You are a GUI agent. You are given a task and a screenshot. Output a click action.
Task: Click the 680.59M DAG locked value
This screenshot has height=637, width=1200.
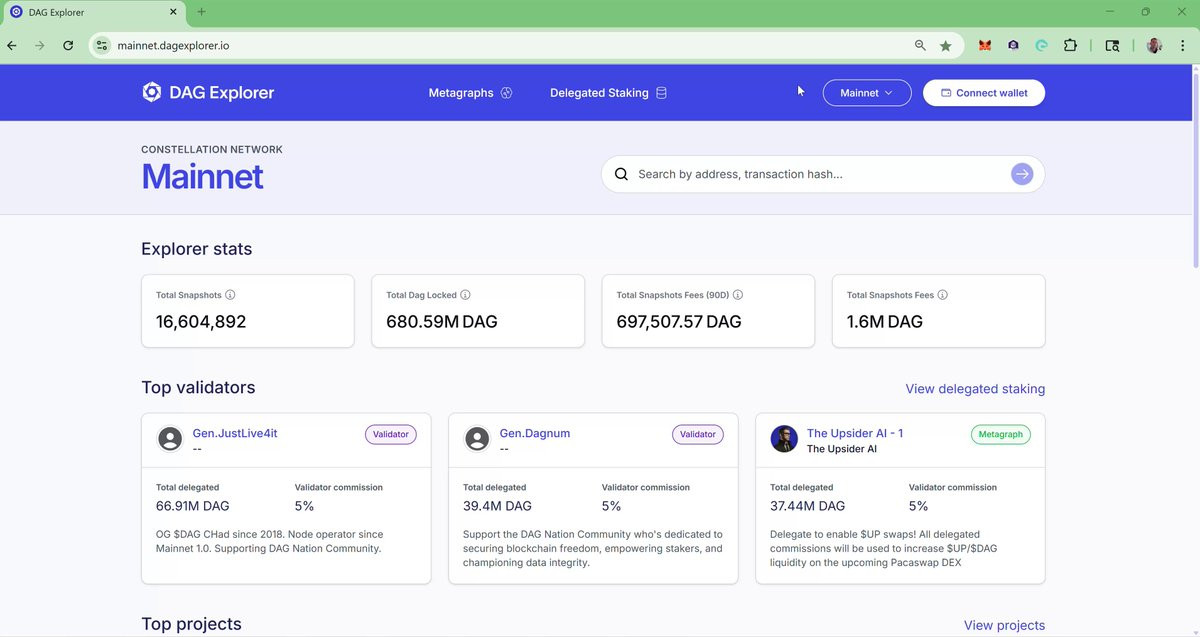(x=442, y=322)
